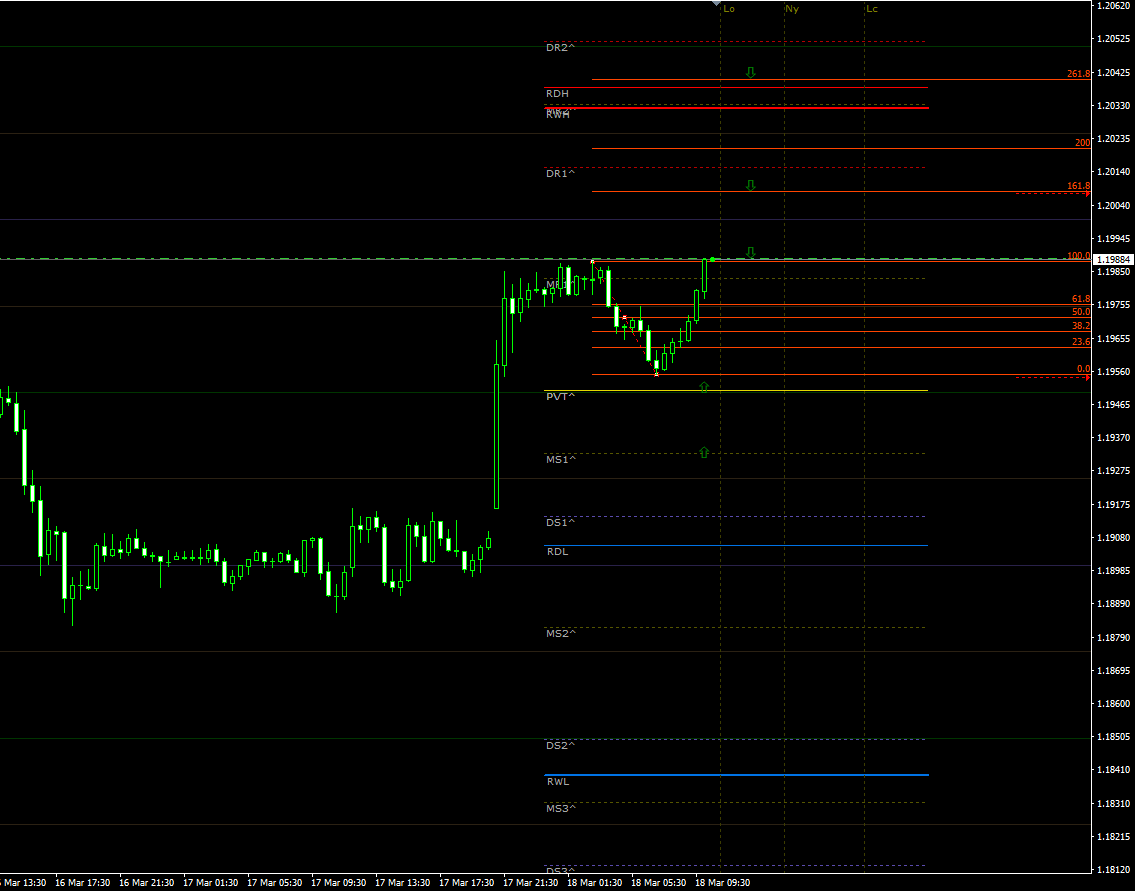Click the red arrow marker beside the 0.0 level
This screenshot has height=891, width=1135.
1087,377
